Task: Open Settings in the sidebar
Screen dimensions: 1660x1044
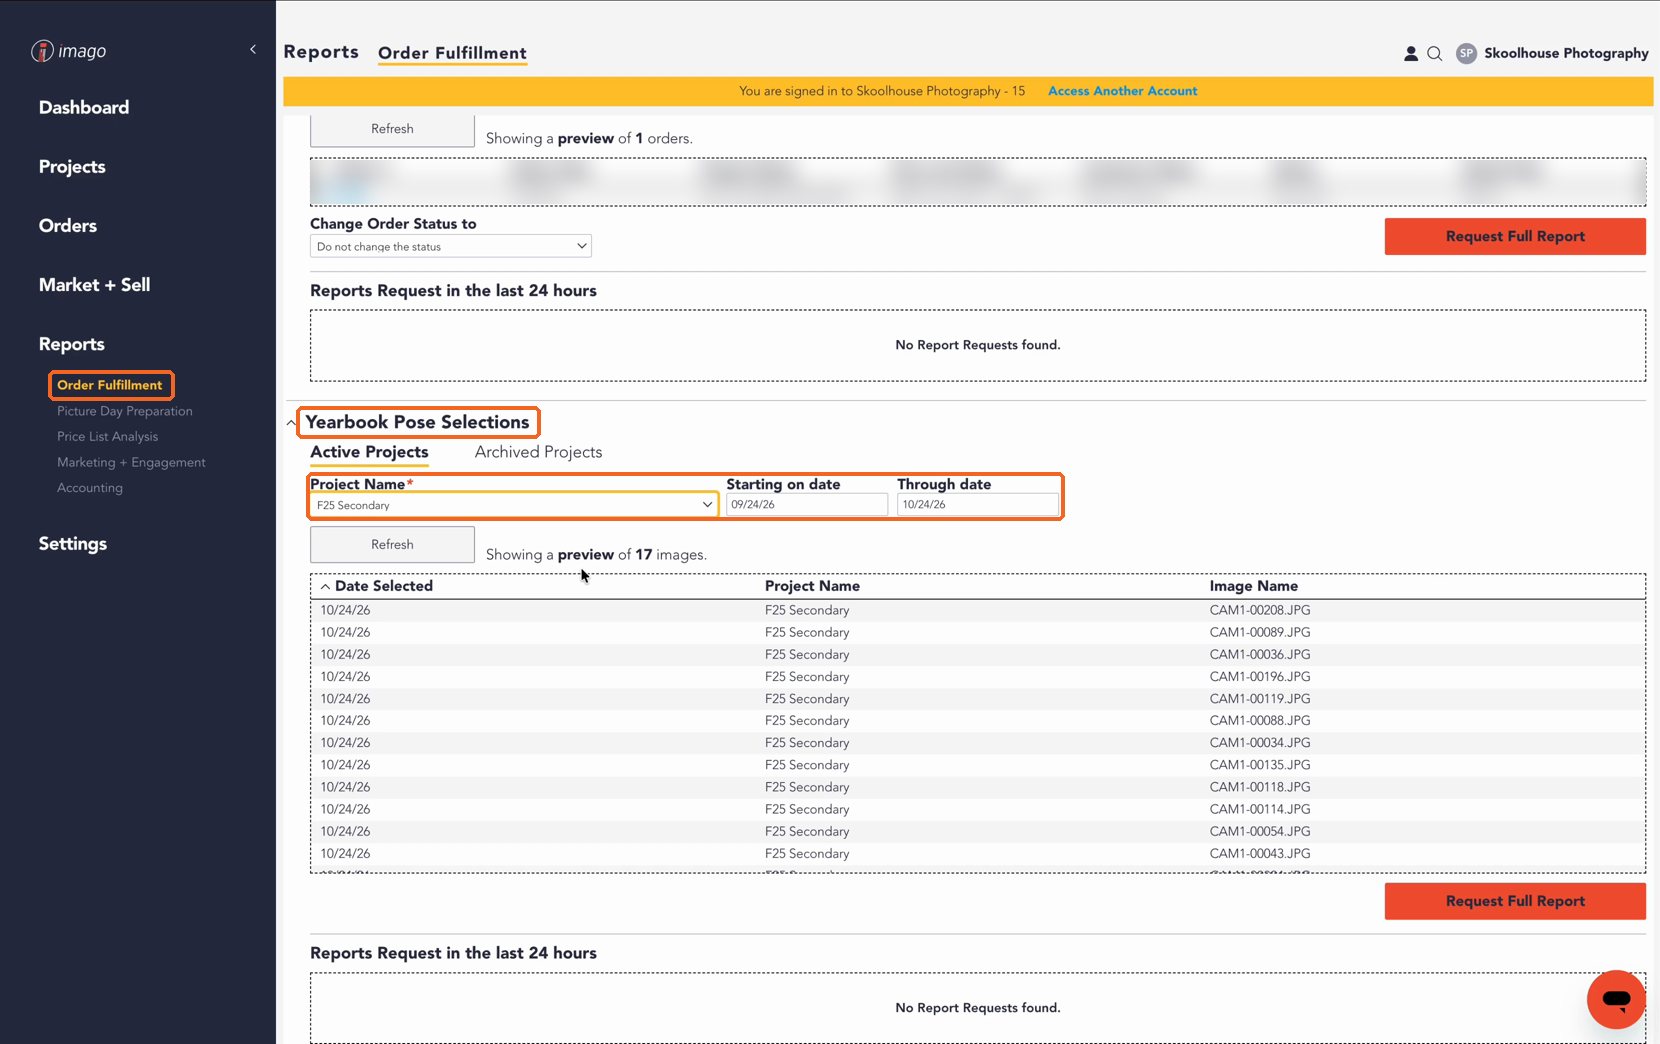Action: (x=73, y=544)
